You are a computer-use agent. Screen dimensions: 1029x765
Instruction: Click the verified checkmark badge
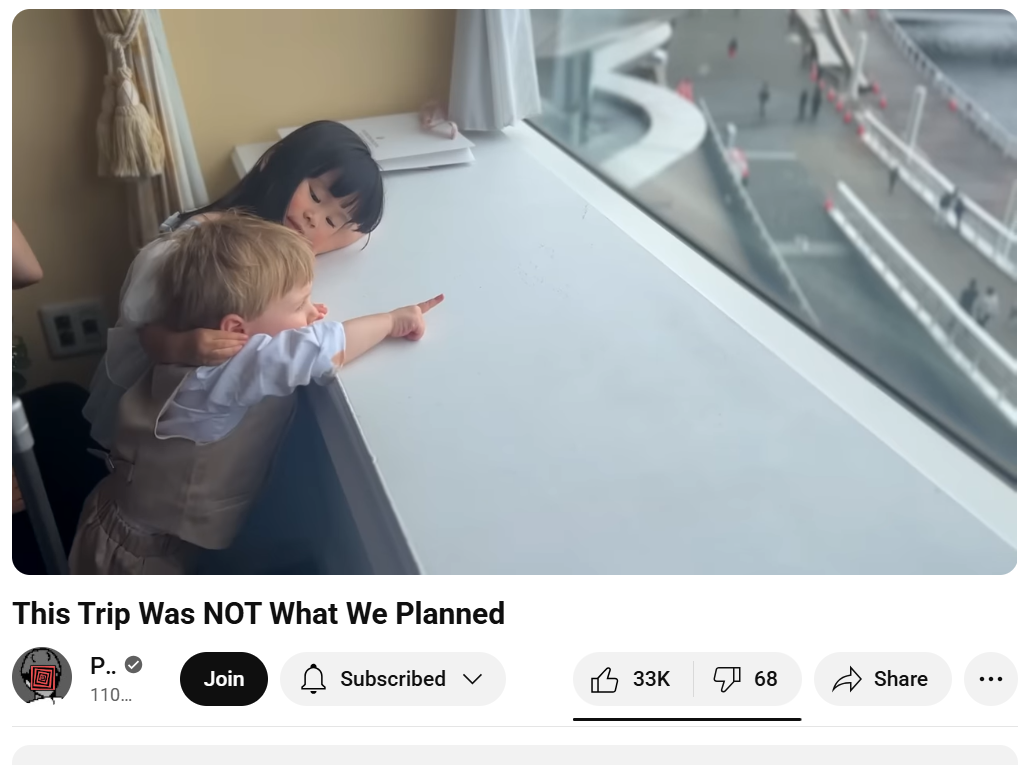click(x=134, y=665)
